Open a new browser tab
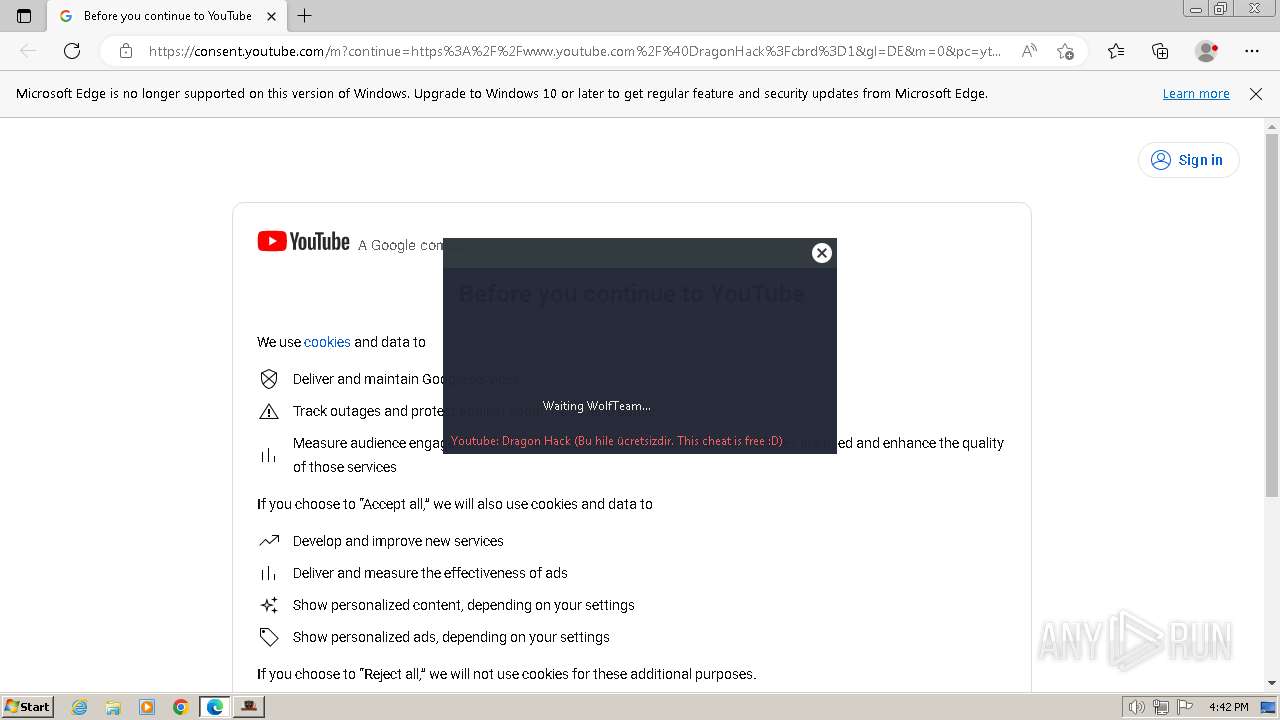 (x=305, y=16)
